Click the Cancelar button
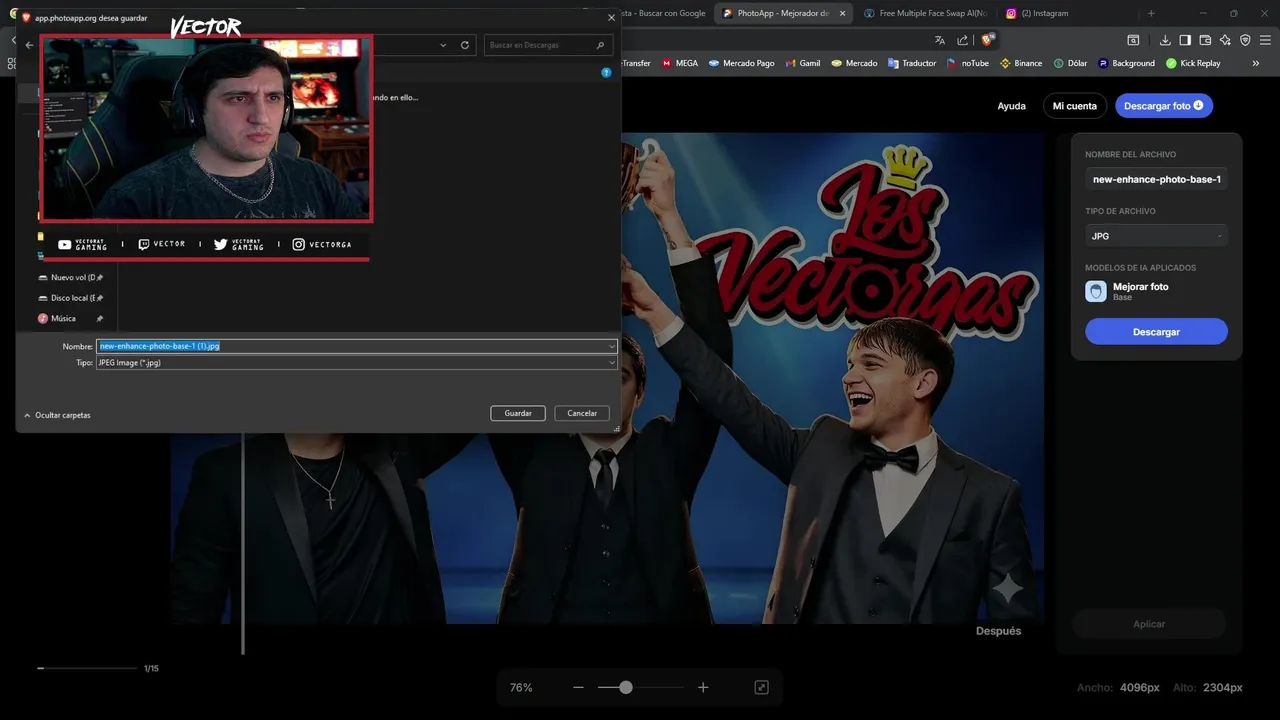 582,413
